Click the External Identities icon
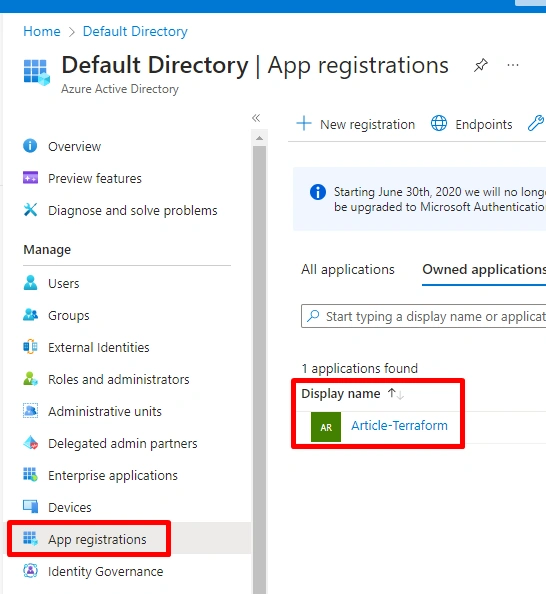546x594 pixels. pos(30,347)
